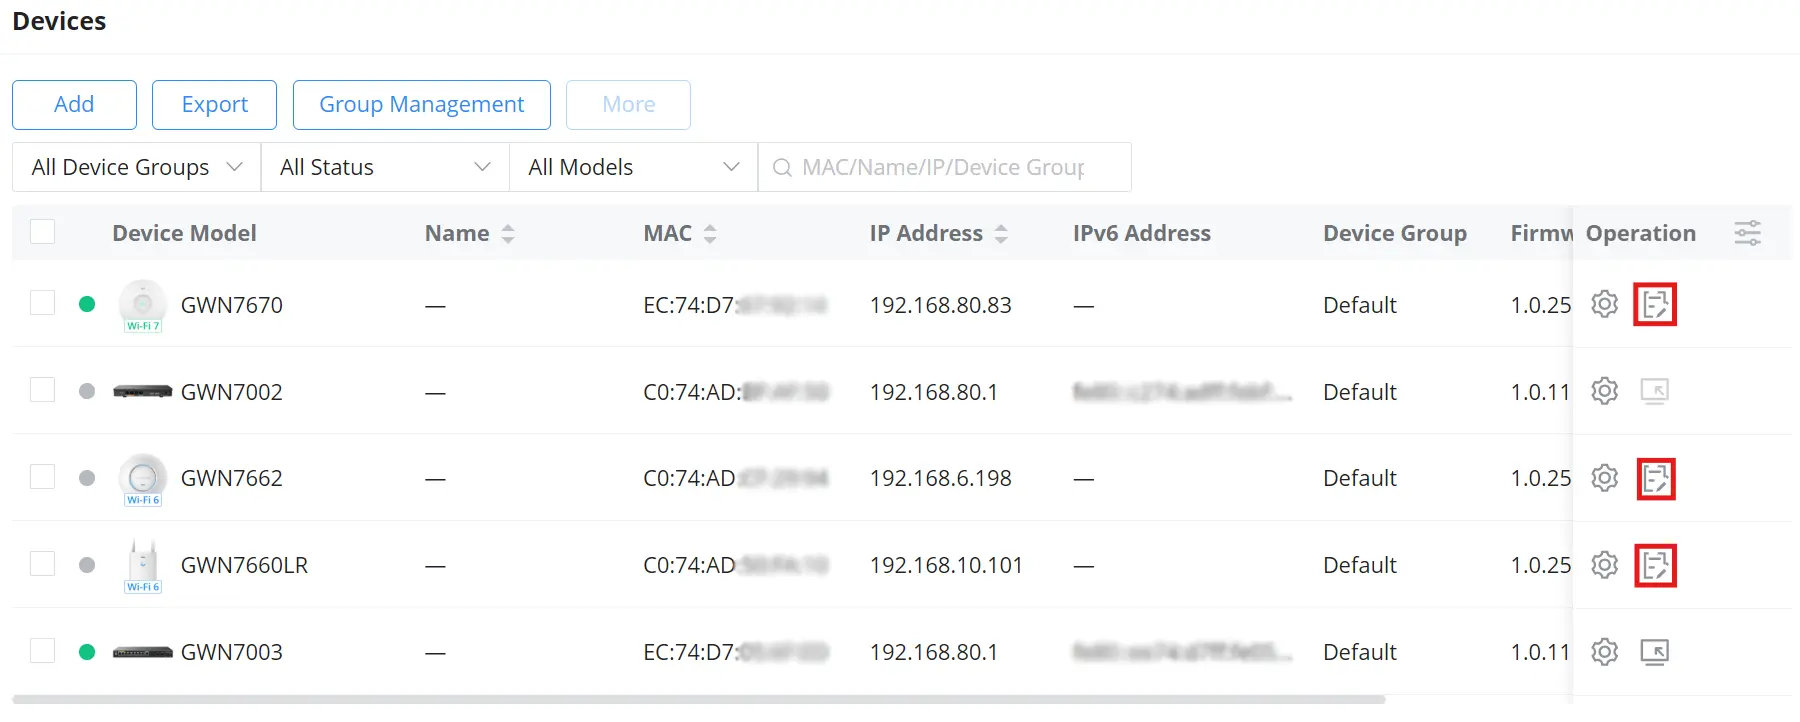Viewport: 1800px width, 722px height.
Task: Click the MAC/Name/IP search field
Action: [x=945, y=167]
